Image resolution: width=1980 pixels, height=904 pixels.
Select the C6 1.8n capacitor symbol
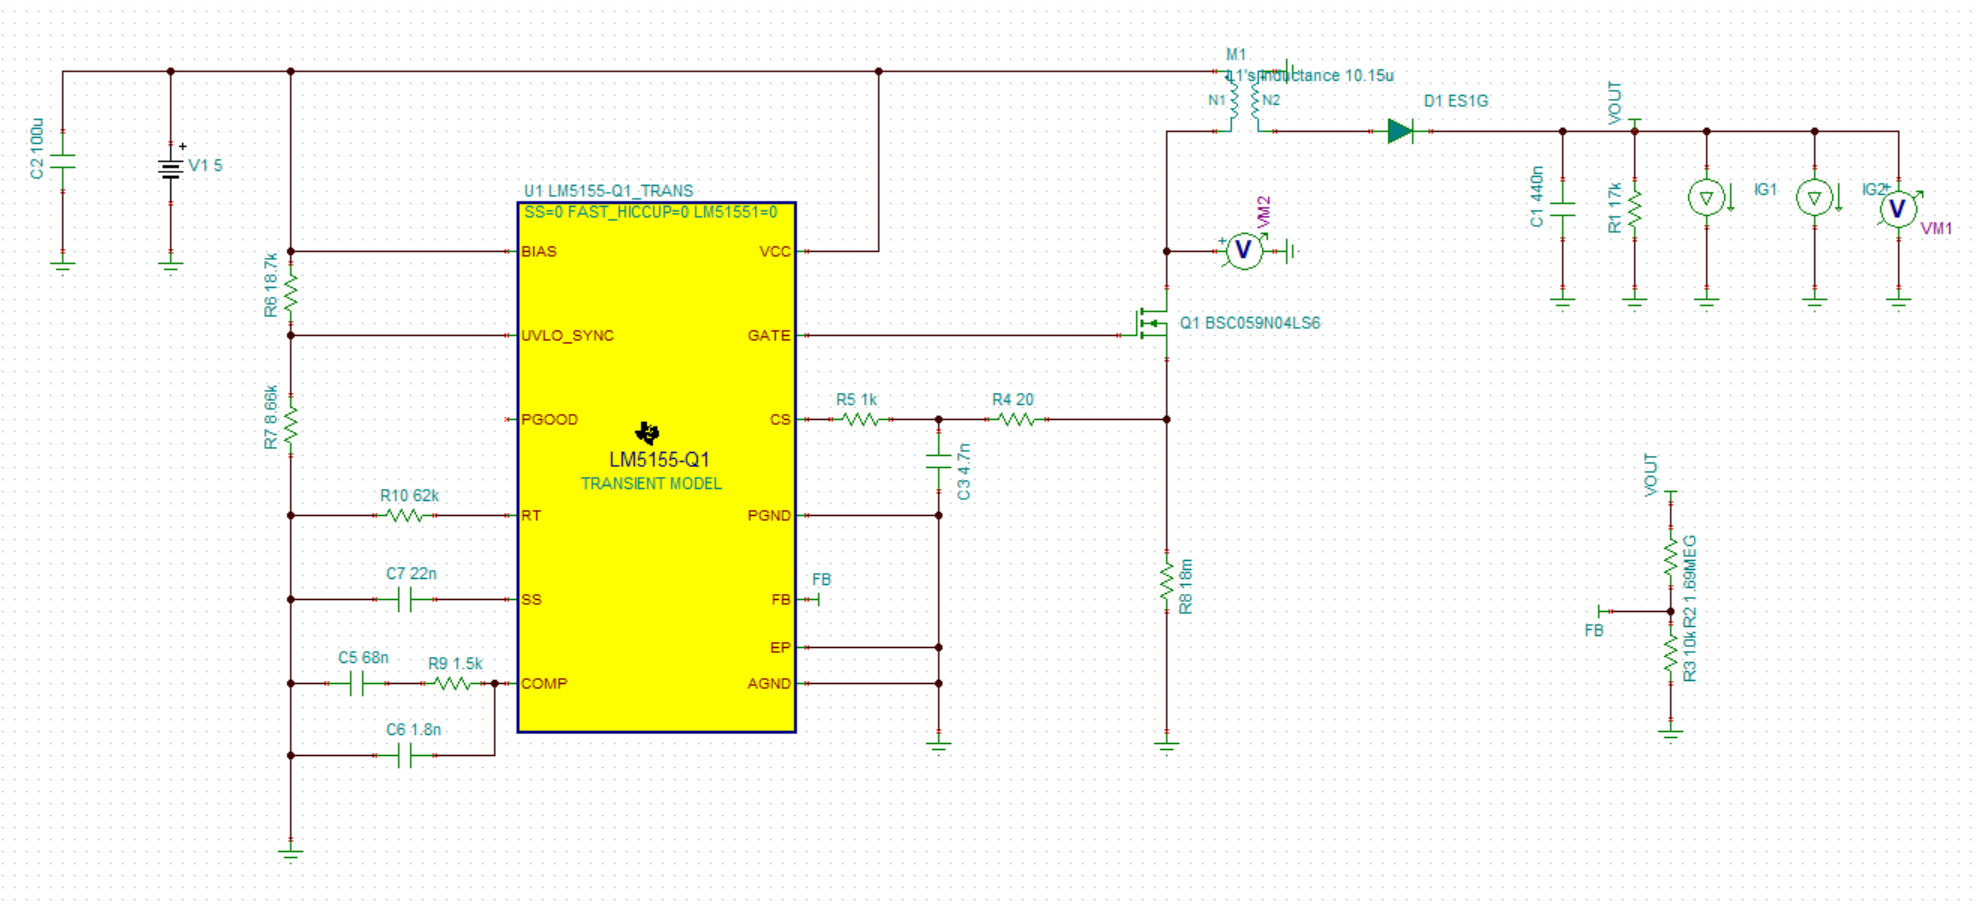pos(404,755)
